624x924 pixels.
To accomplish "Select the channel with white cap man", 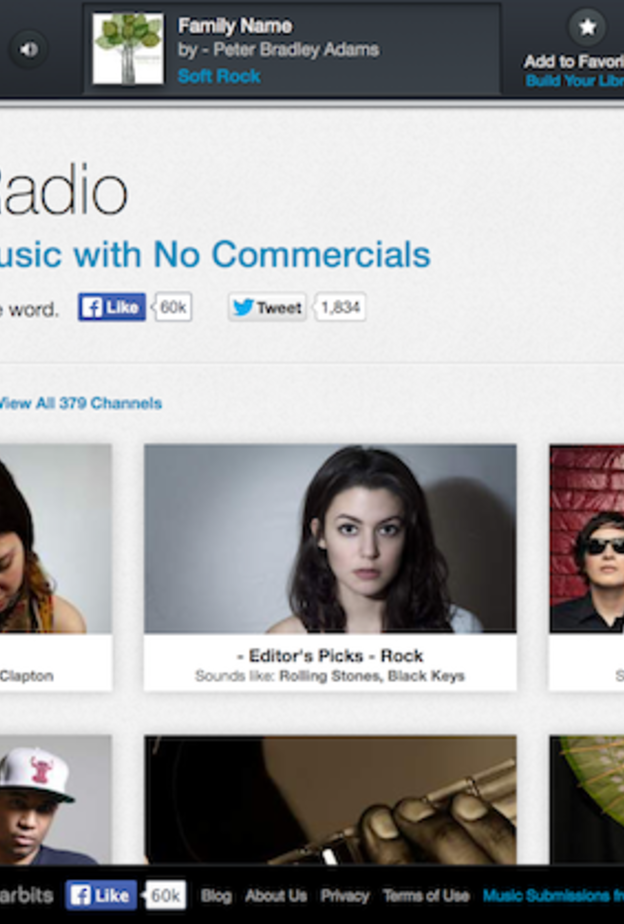I will tap(50, 800).
